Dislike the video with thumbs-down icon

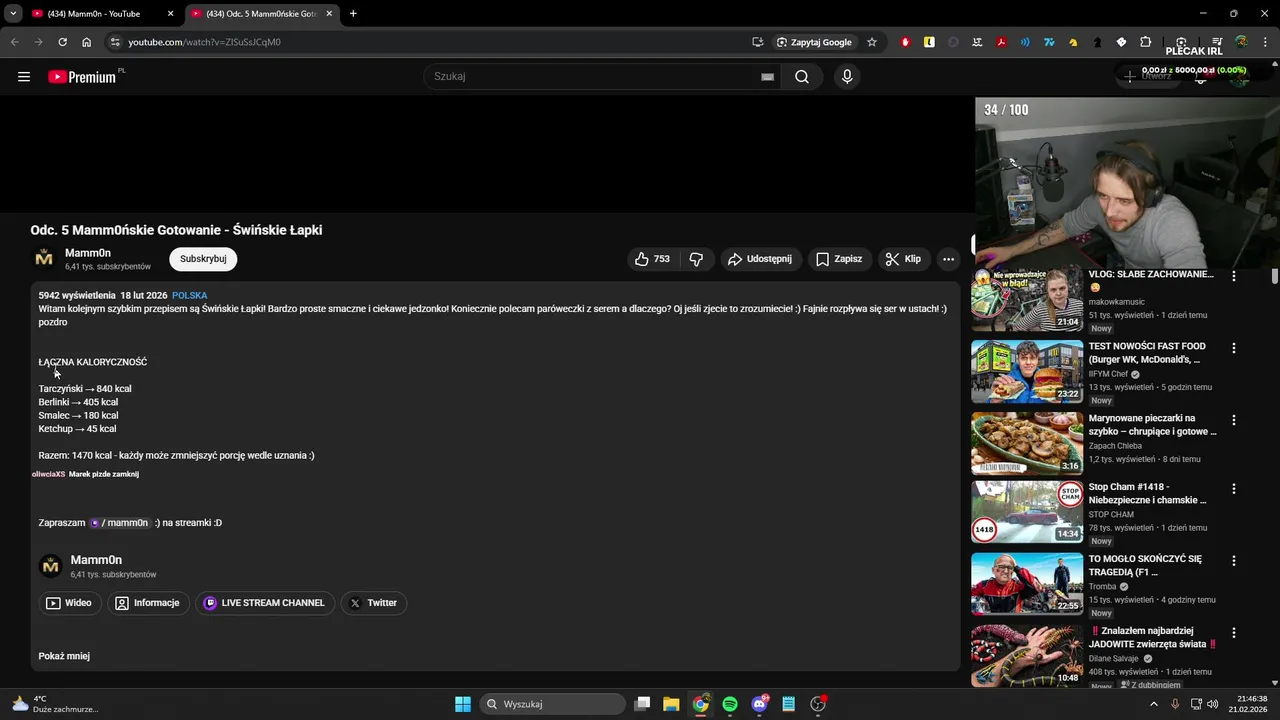pos(696,259)
